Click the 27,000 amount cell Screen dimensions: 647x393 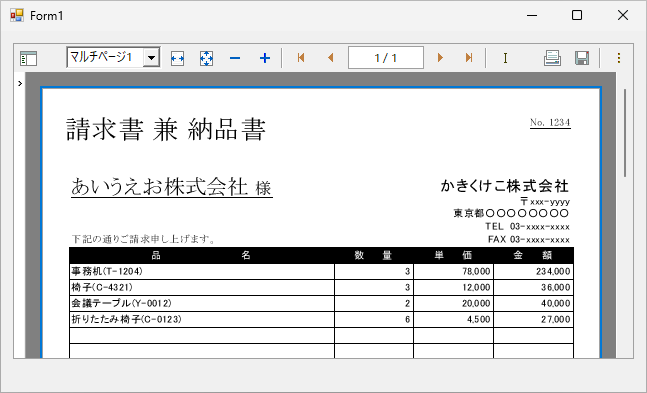(533, 319)
